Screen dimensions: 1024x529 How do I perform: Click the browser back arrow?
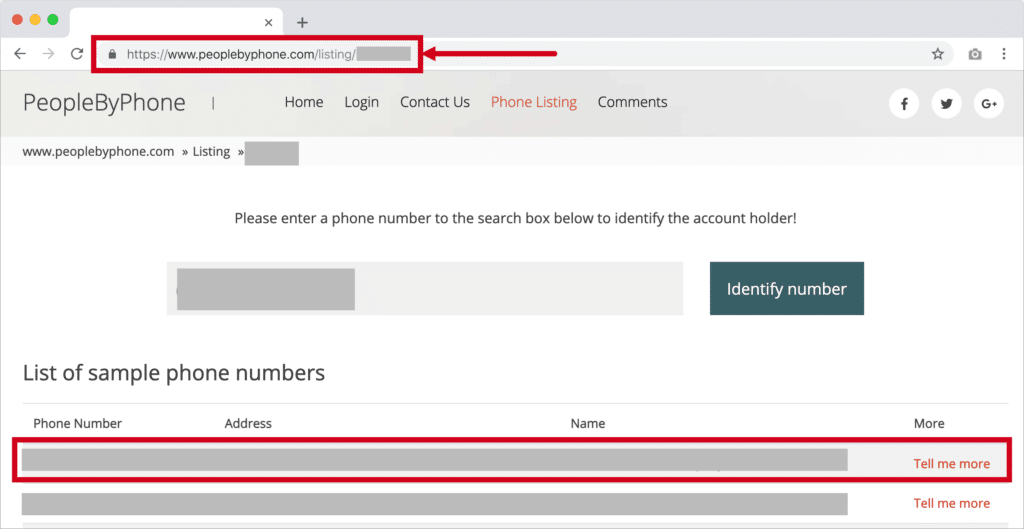click(20, 54)
